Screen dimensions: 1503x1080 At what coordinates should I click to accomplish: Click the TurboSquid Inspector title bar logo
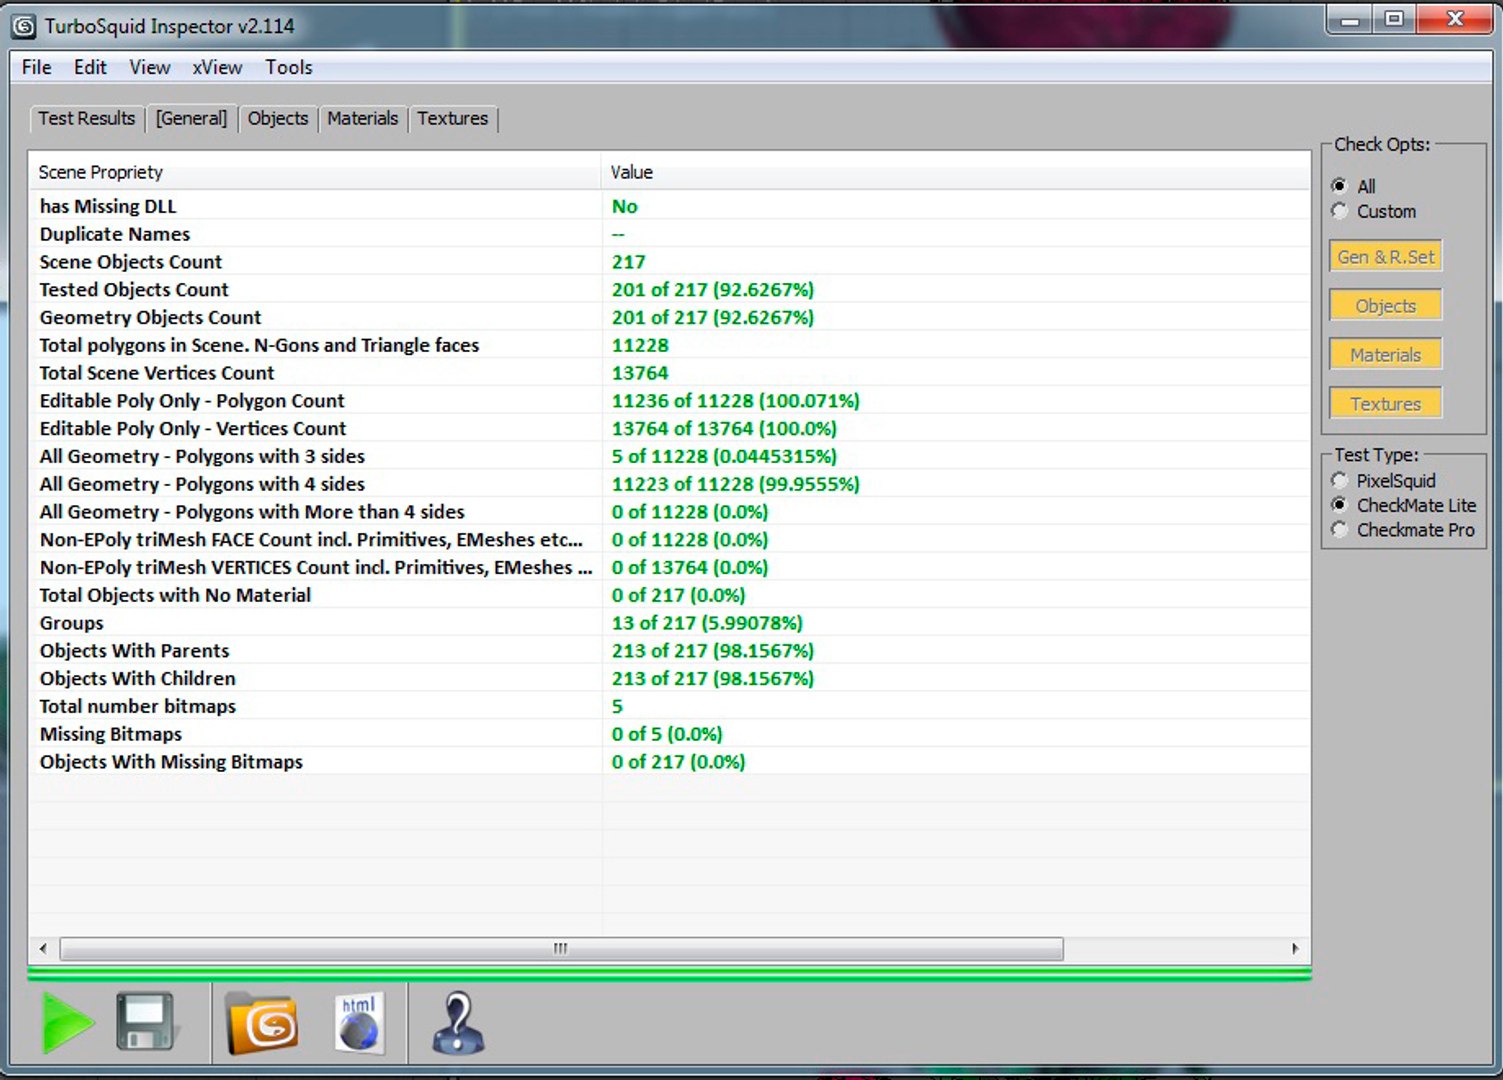pyautogui.click(x=24, y=26)
